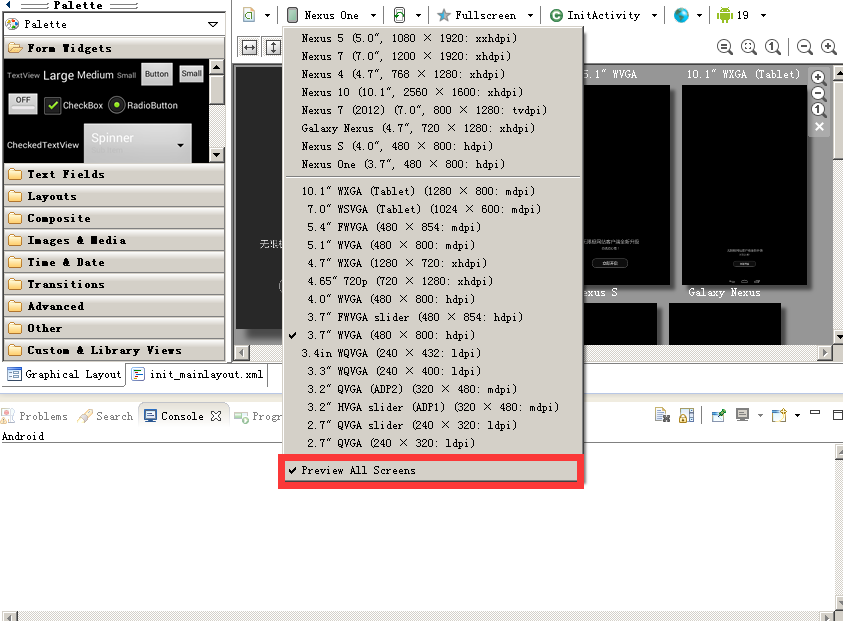The height and width of the screenshot is (621, 843).
Task: Expand the Transitions palette category
Action: click(x=114, y=284)
